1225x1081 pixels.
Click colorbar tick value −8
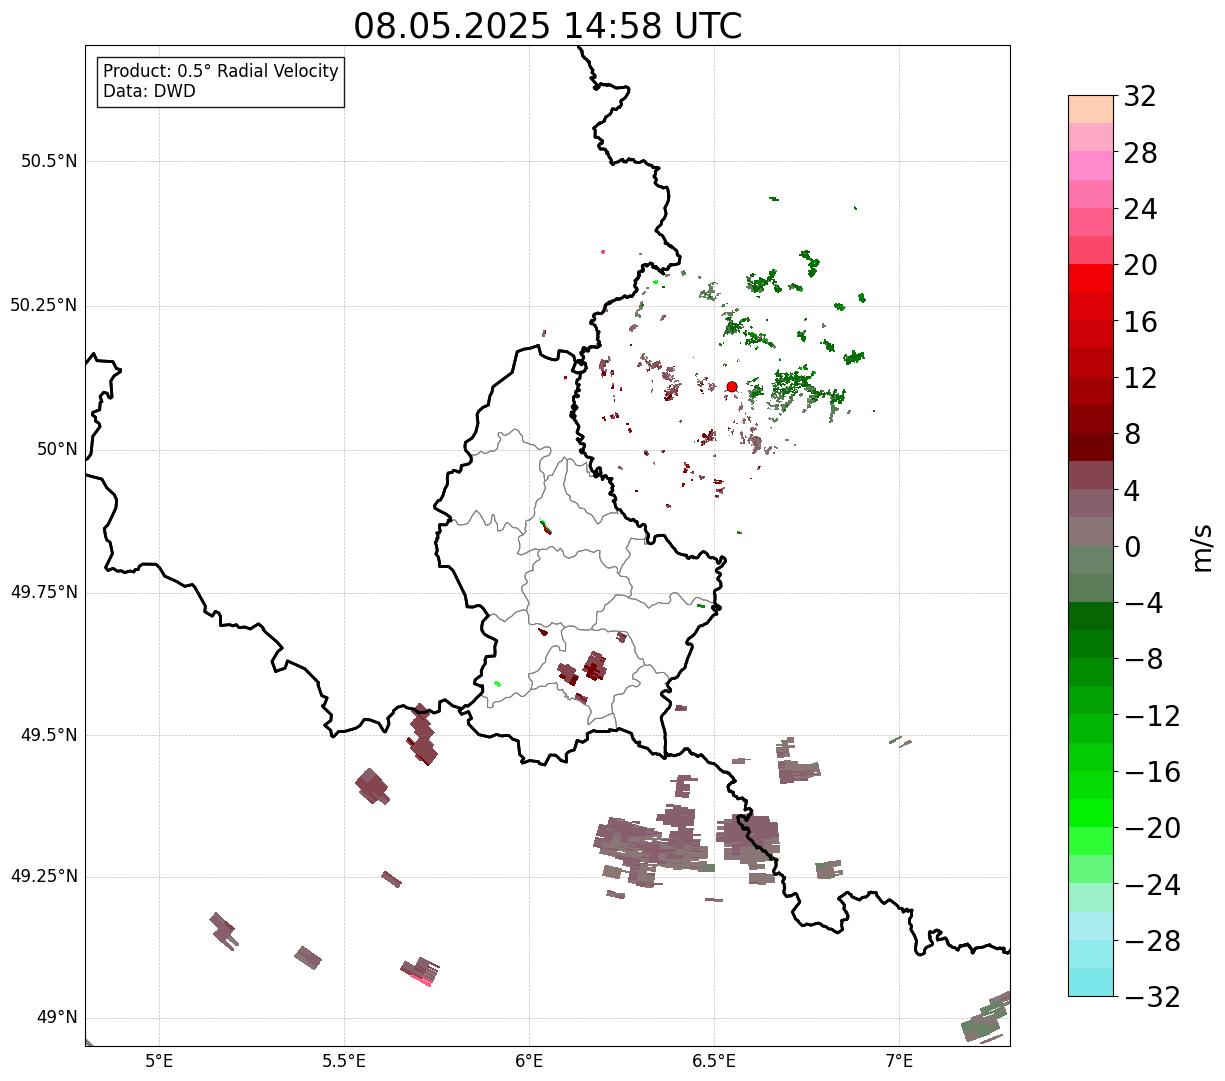[x=1142, y=660]
